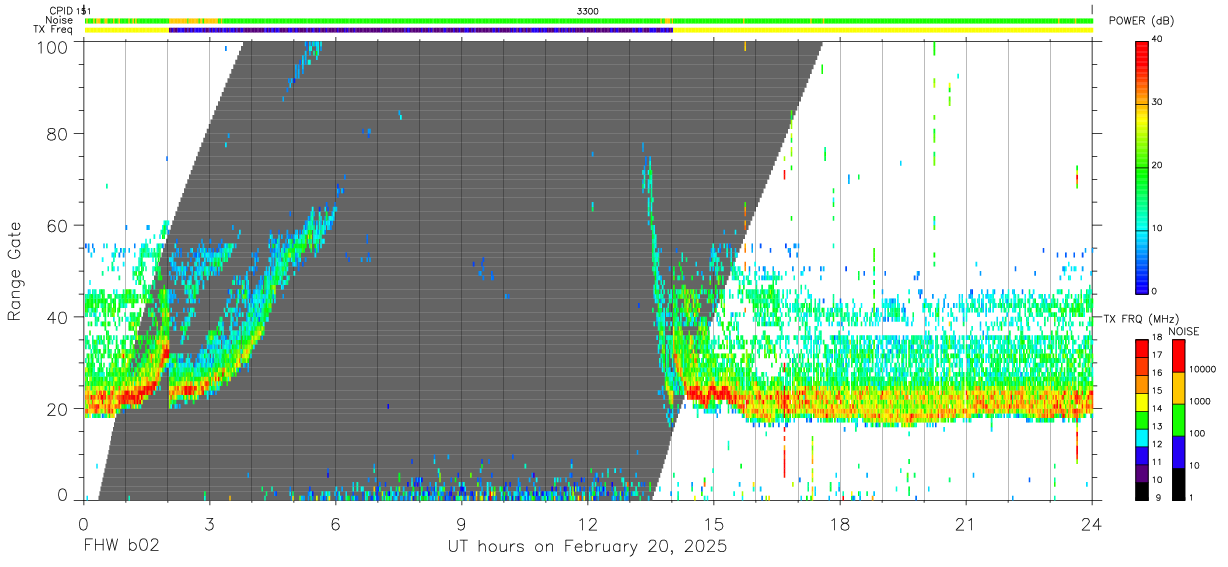The image size is (1228, 567).
Task: Click the 16 MHz label on TX FRQ scale
Action: (1157, 373)
